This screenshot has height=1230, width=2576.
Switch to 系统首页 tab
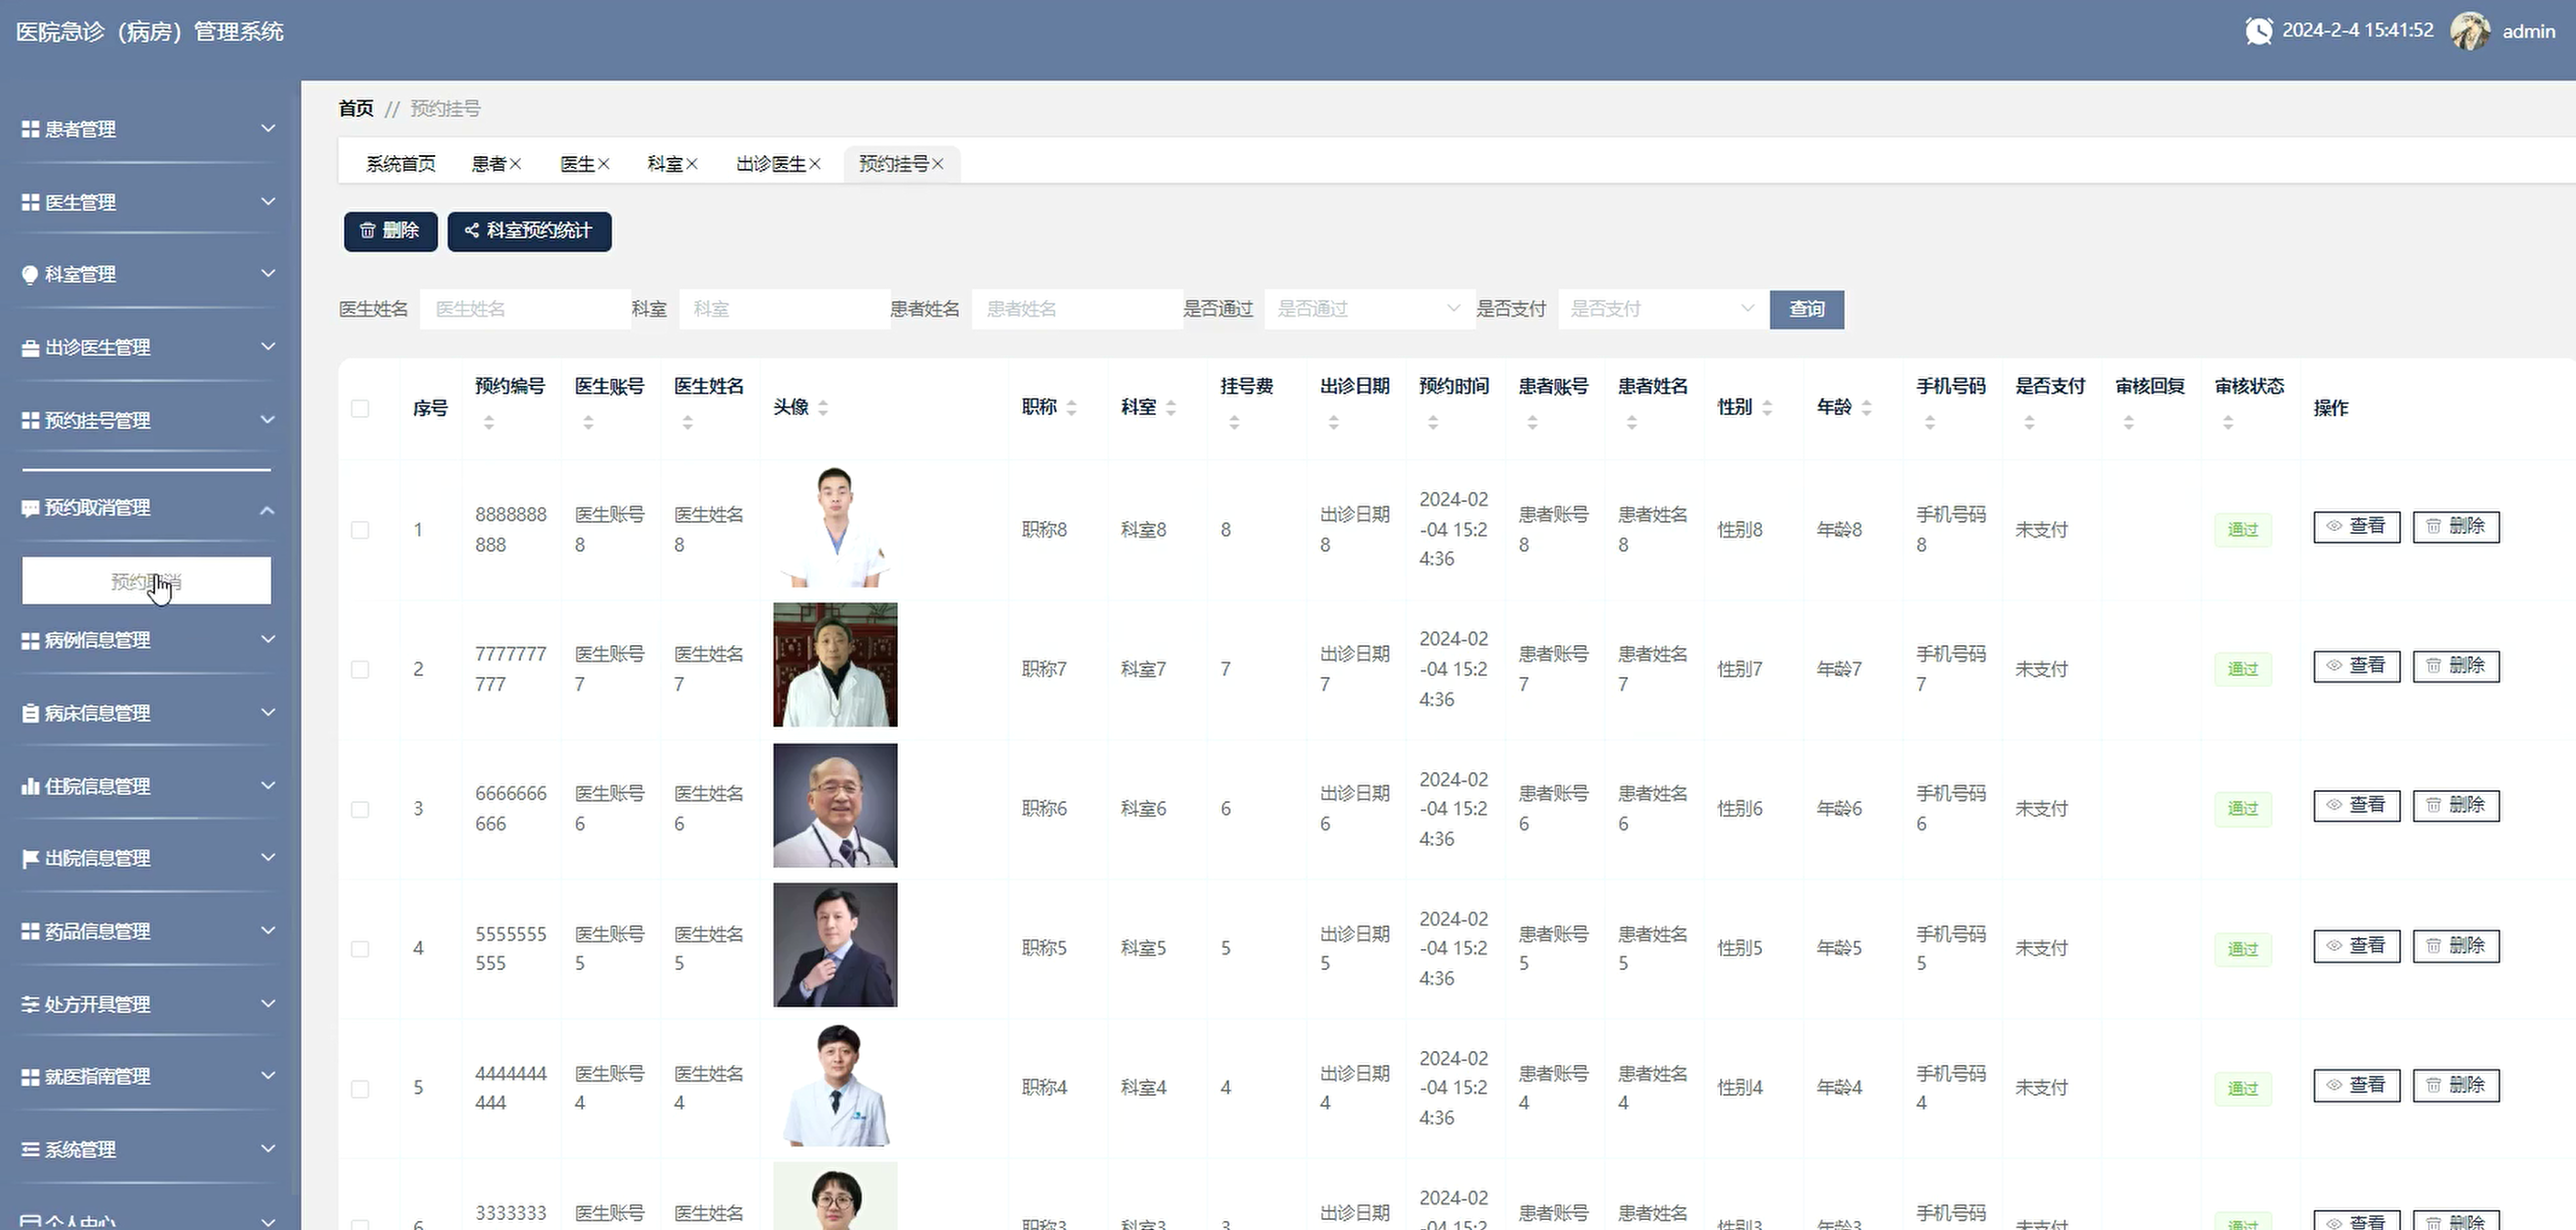click(x=400, y=164)
